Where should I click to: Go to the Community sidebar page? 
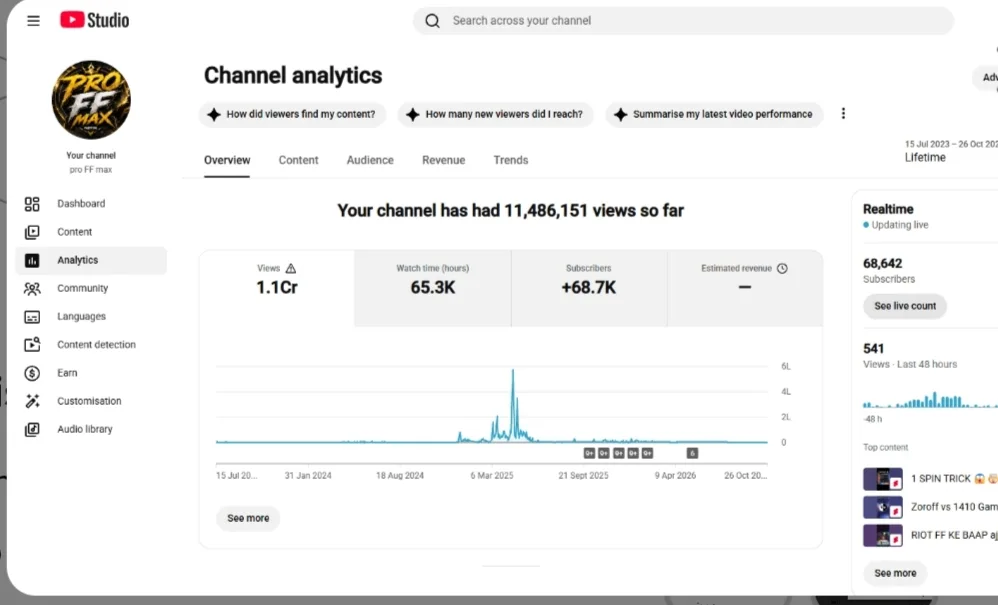pos(91,288)
